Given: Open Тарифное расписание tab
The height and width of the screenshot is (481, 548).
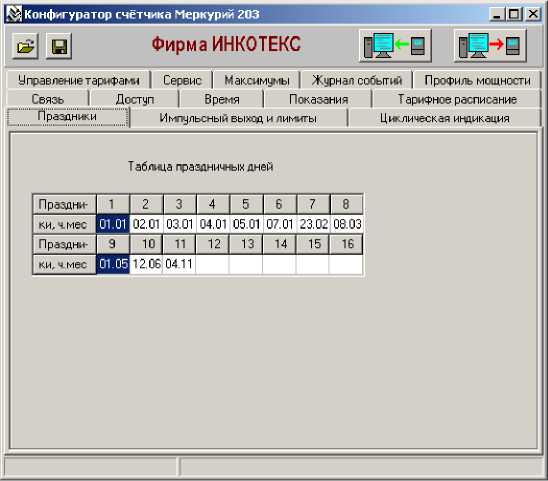Looking at the screenshot, I should (457, 99).
